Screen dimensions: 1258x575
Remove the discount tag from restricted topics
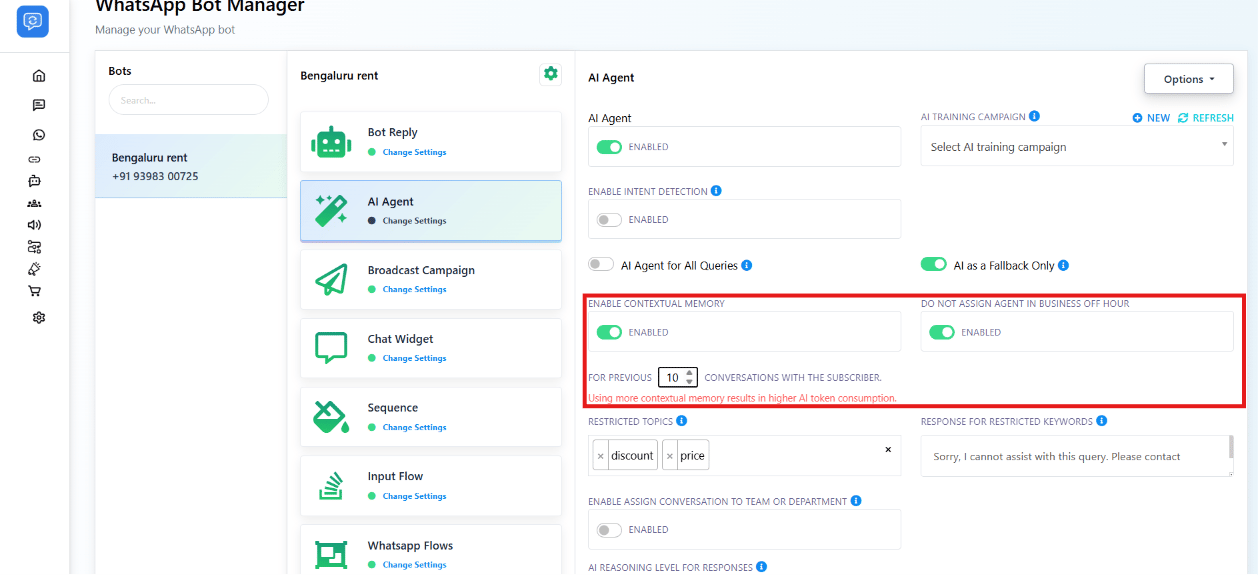tap(600, 456)
